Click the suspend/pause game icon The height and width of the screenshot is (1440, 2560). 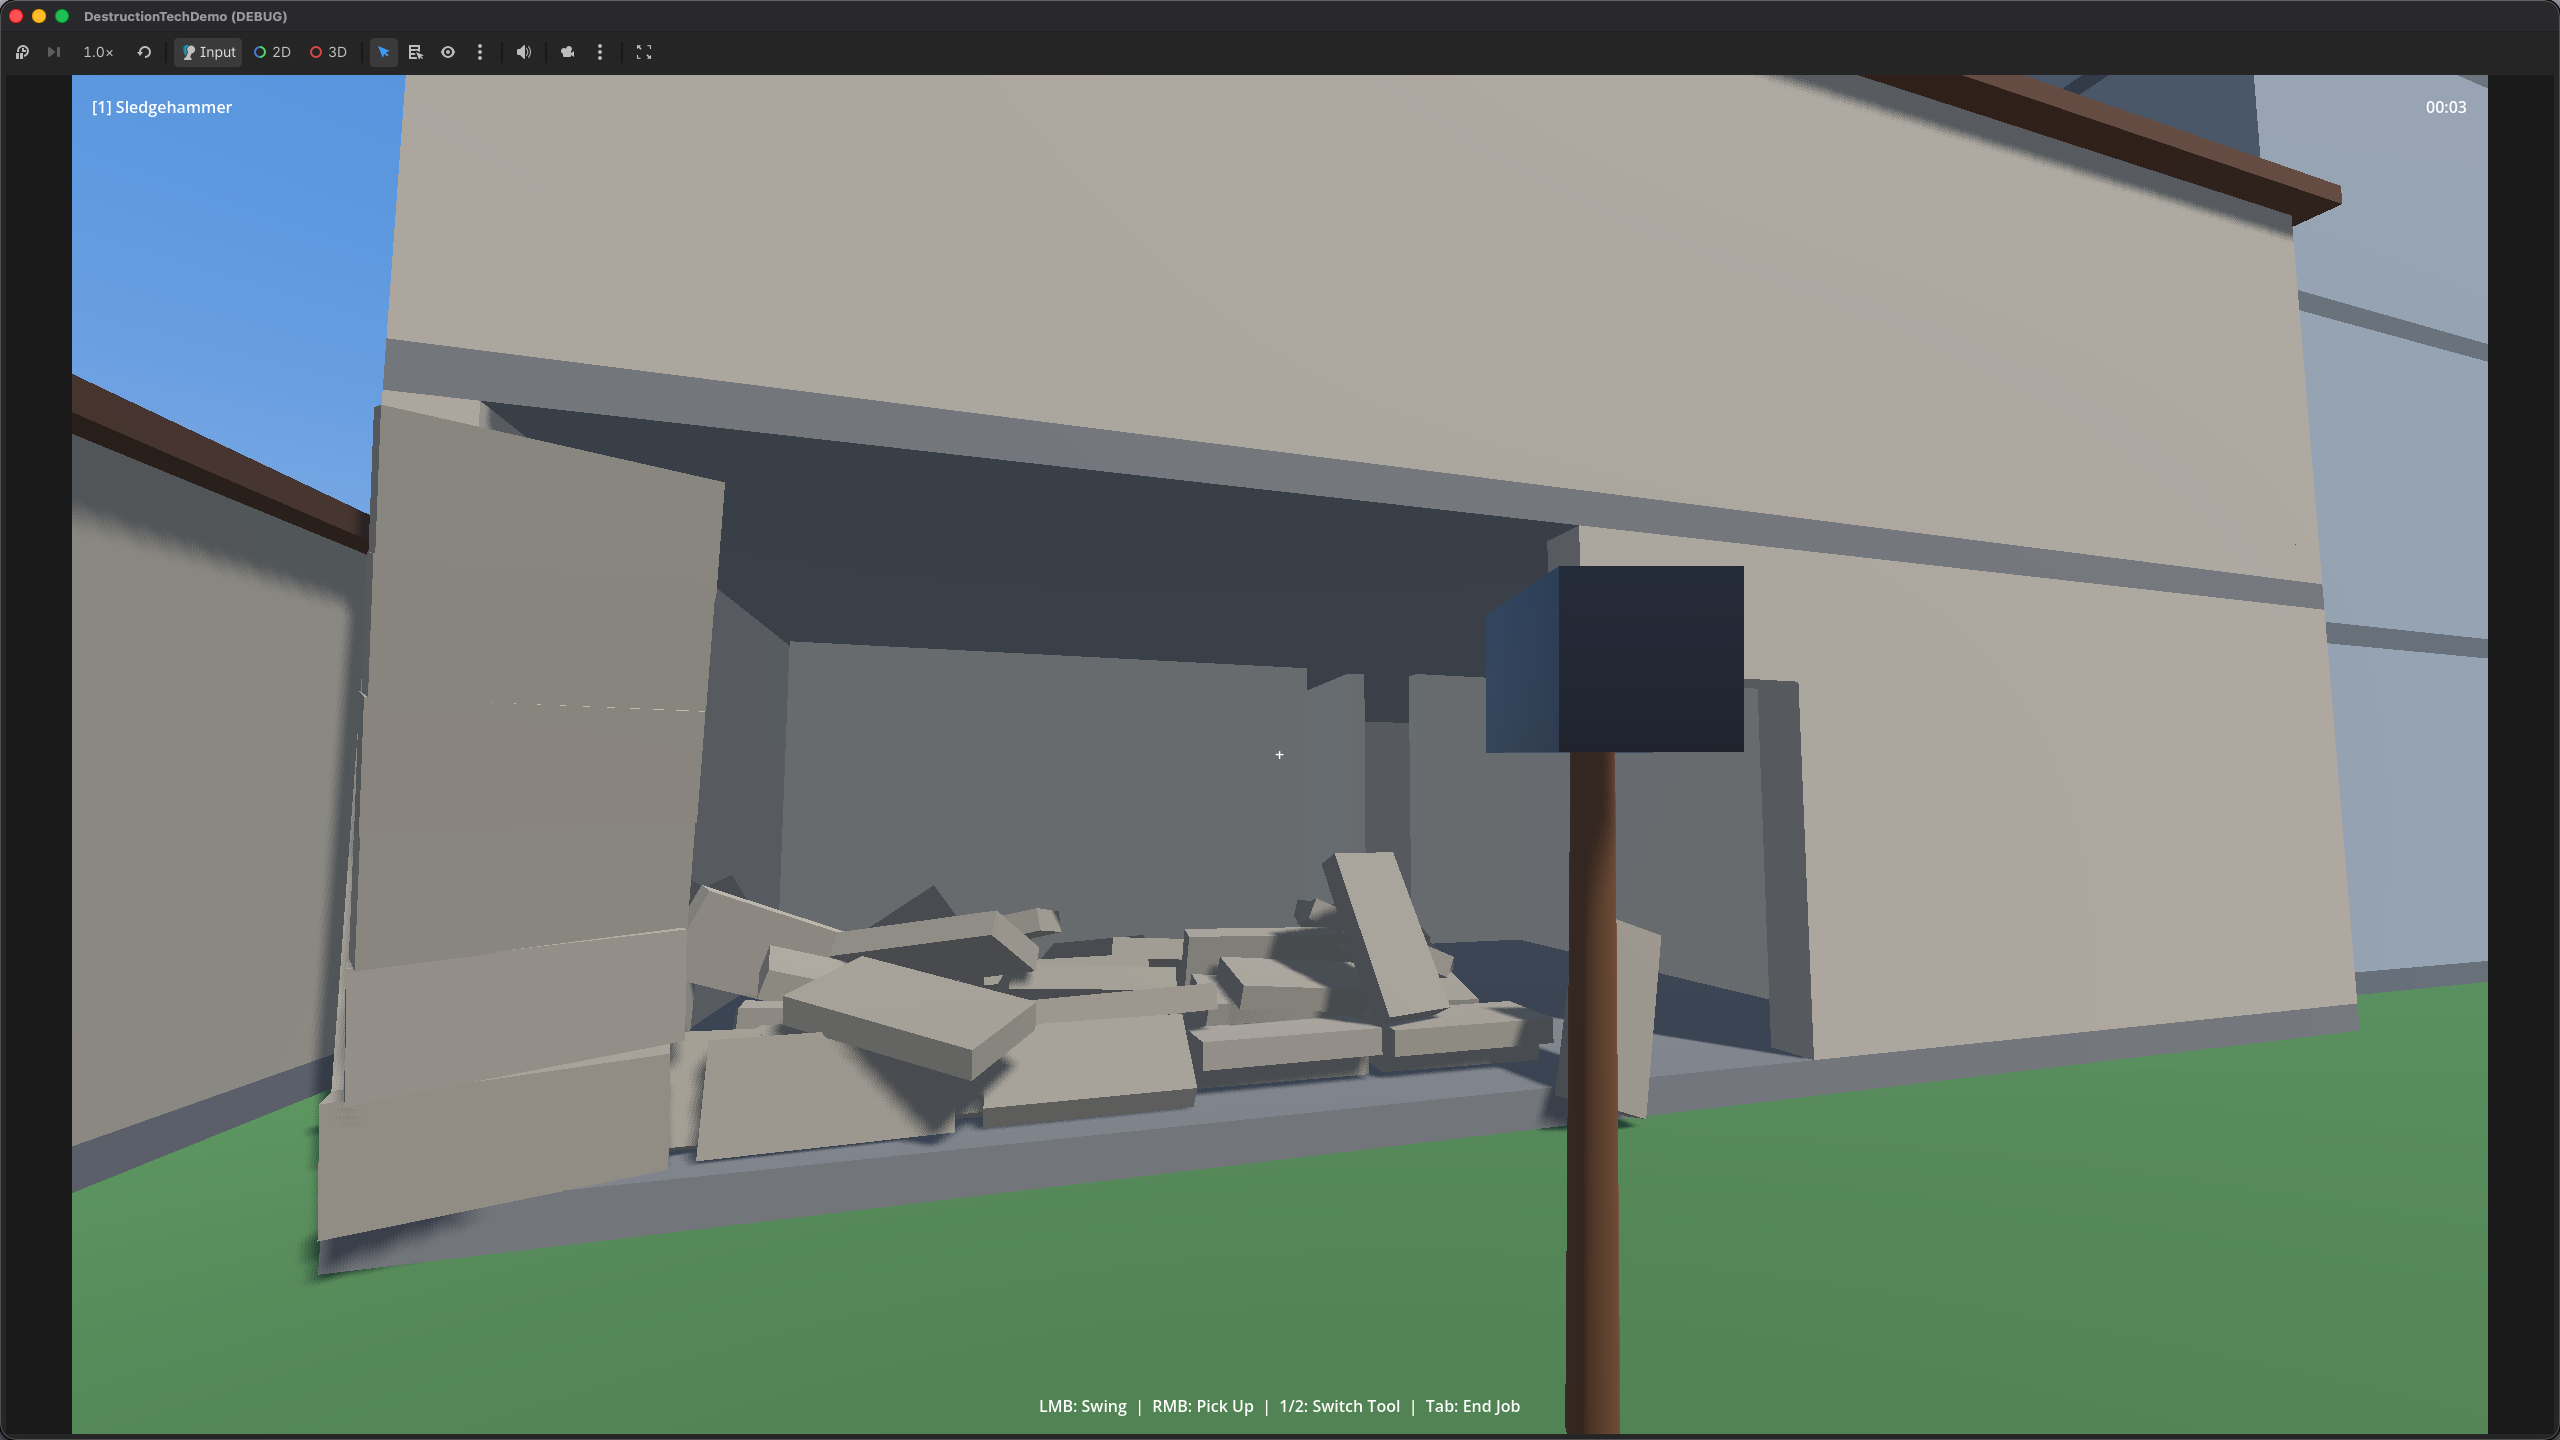pyautogui.click(x=22, y=52)
